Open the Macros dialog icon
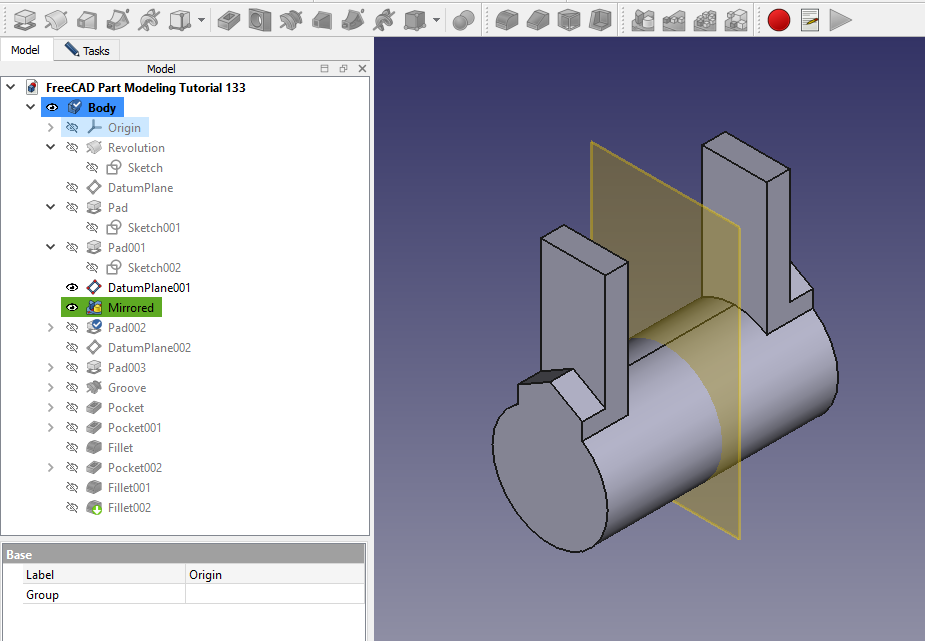Image resolution: width=925 pixels, height=641 pixels. tap(810, 19)
